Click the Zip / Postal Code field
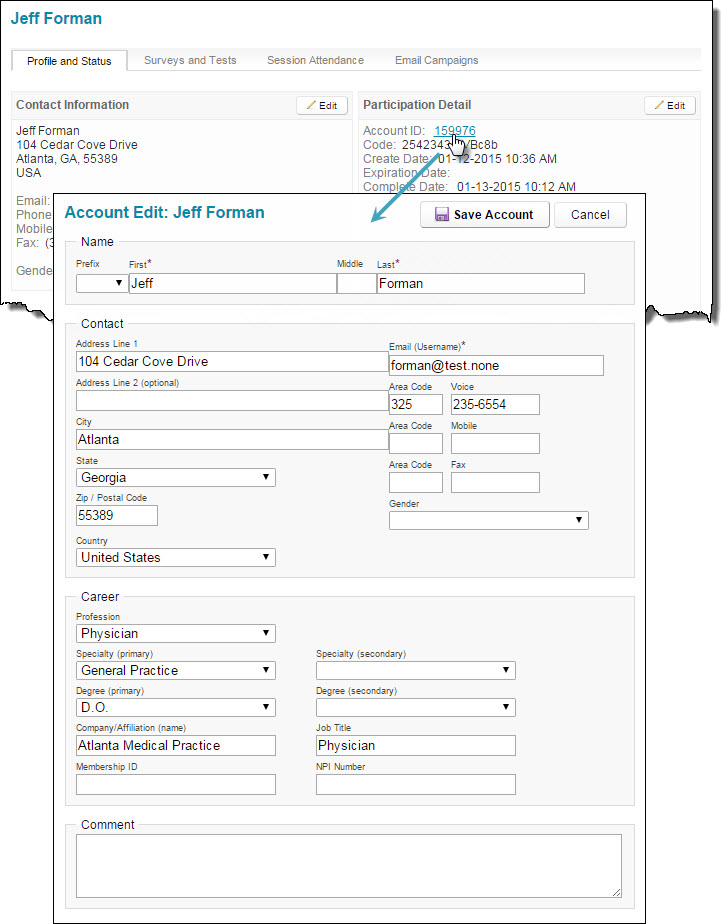The image size is (721, 924). tap(117, 516)
